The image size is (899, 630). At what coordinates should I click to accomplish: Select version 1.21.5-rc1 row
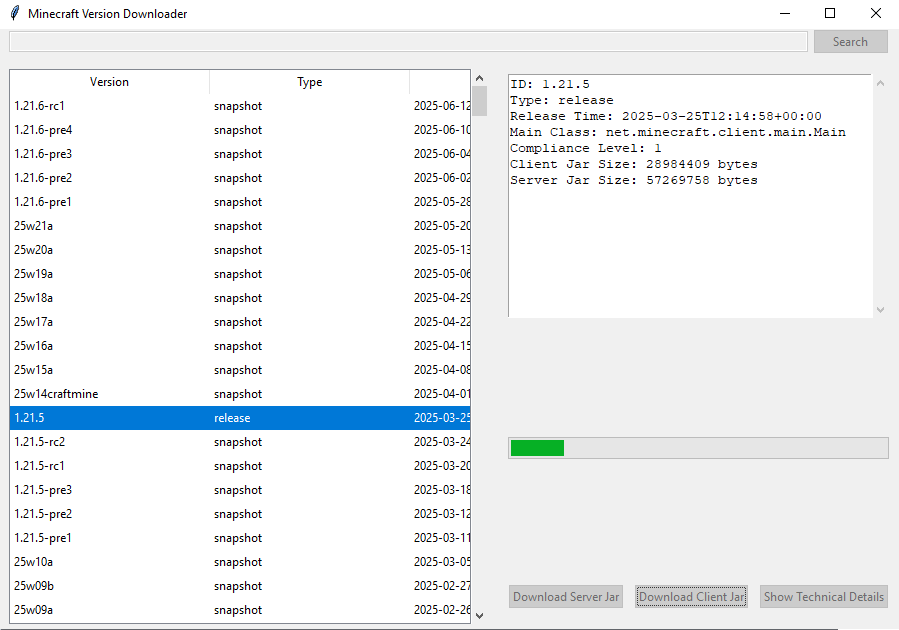(x=240, y=466)
